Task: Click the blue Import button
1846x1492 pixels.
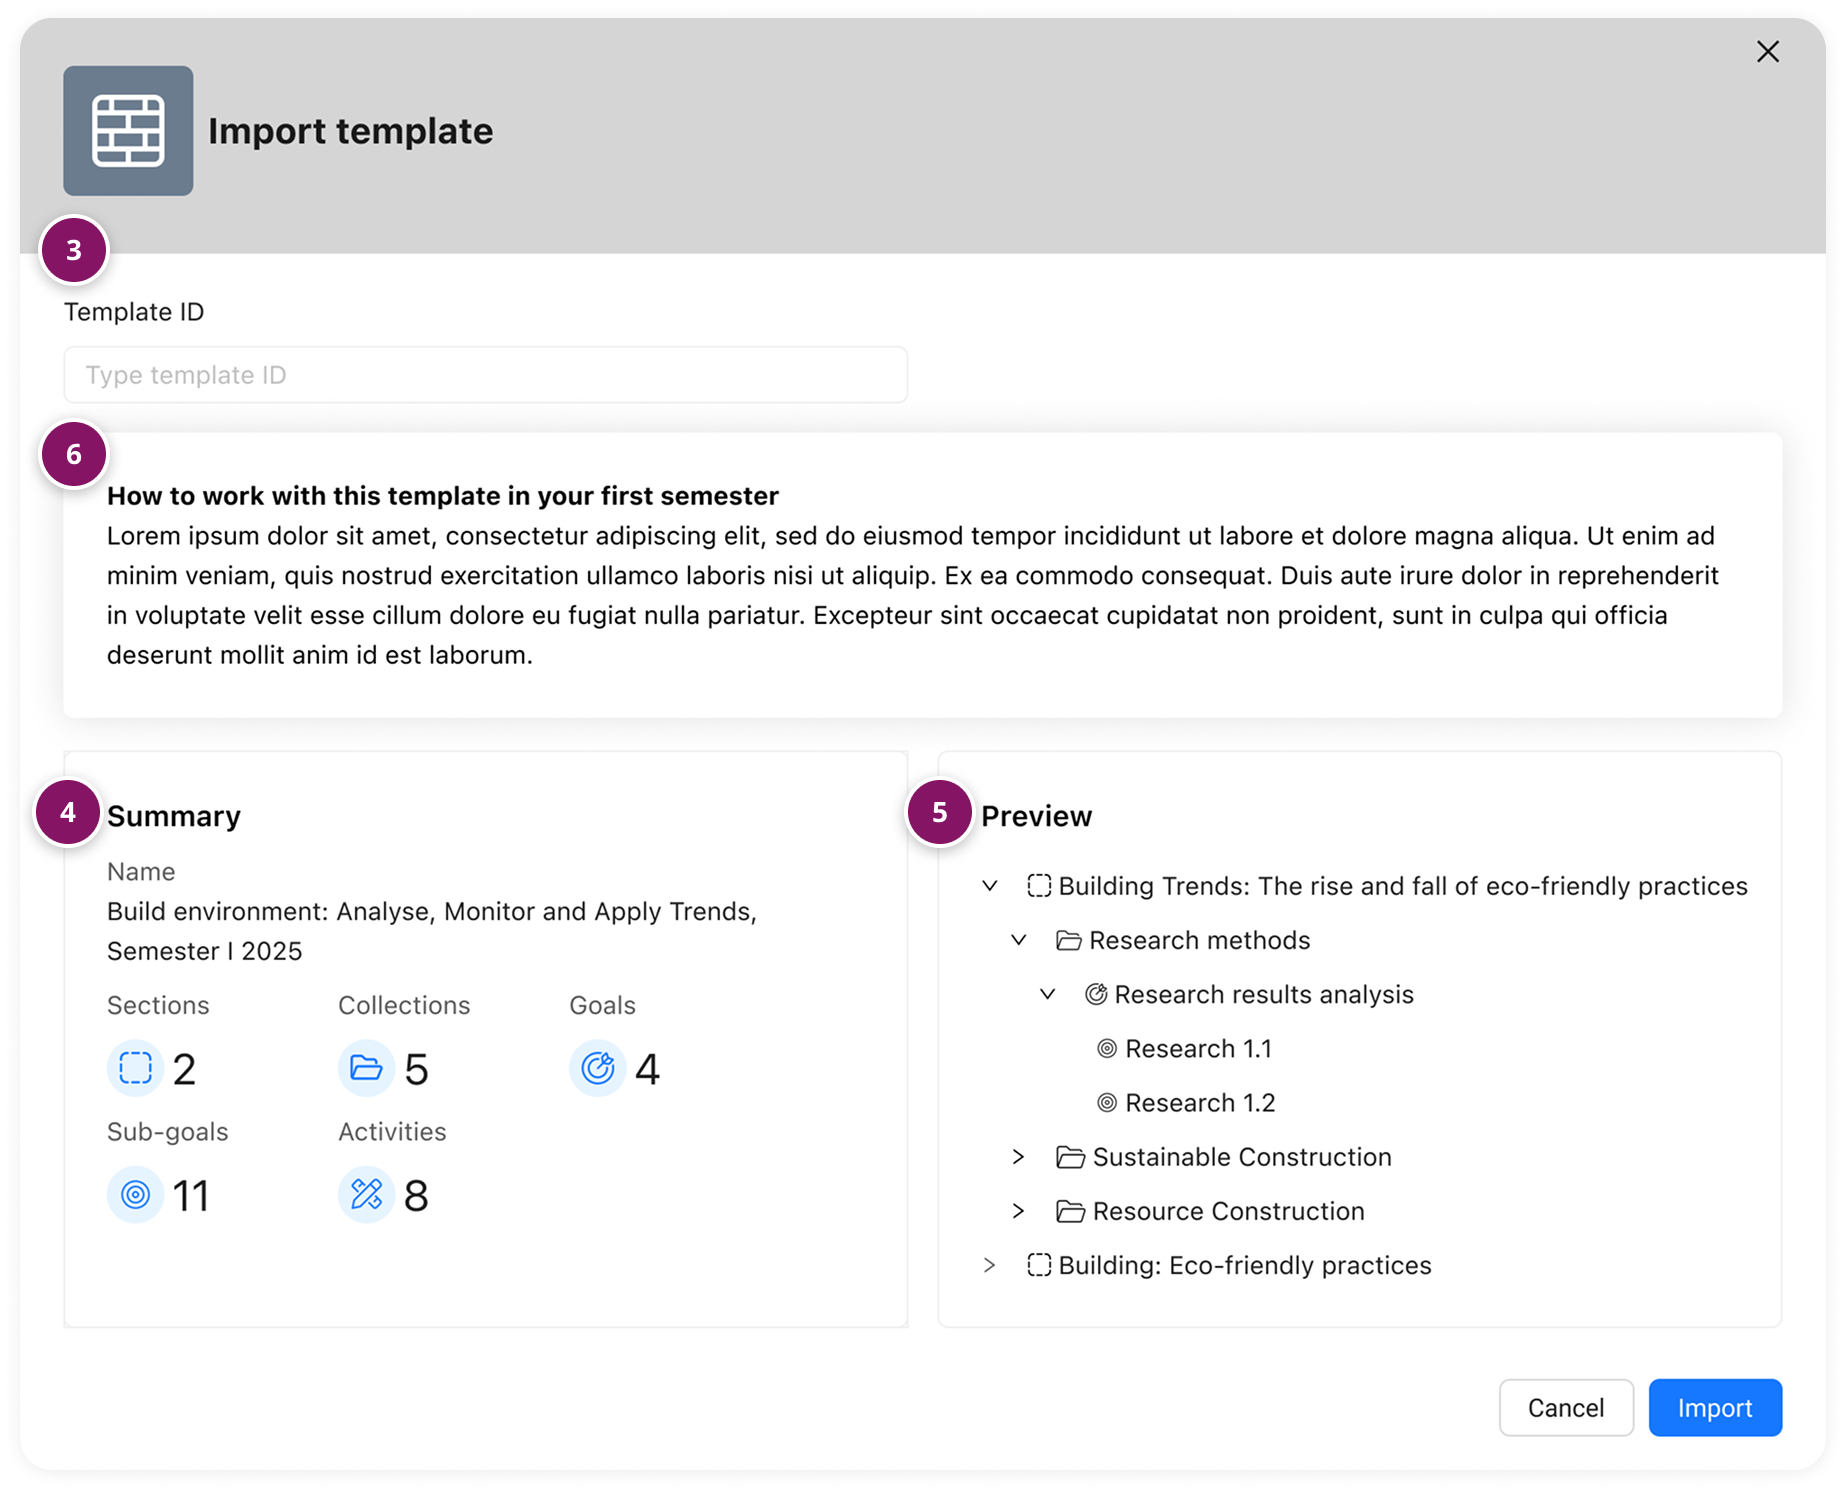Action: 1715,1407
